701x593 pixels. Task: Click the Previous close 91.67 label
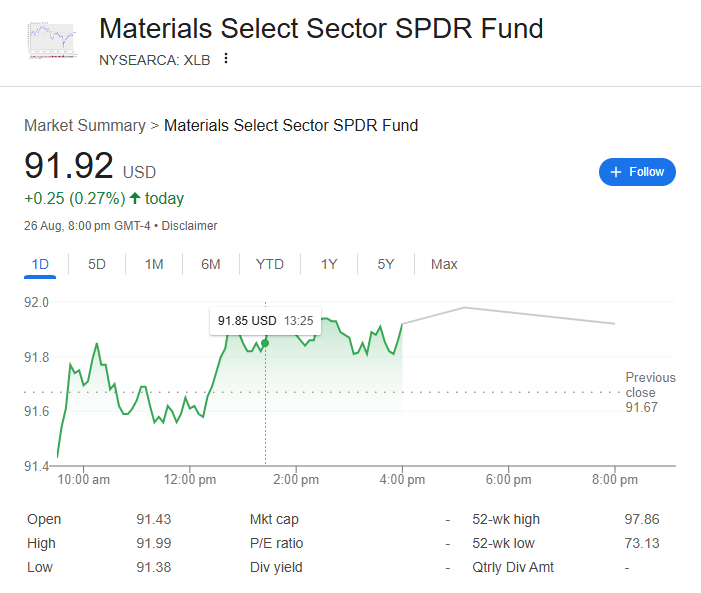650,392
